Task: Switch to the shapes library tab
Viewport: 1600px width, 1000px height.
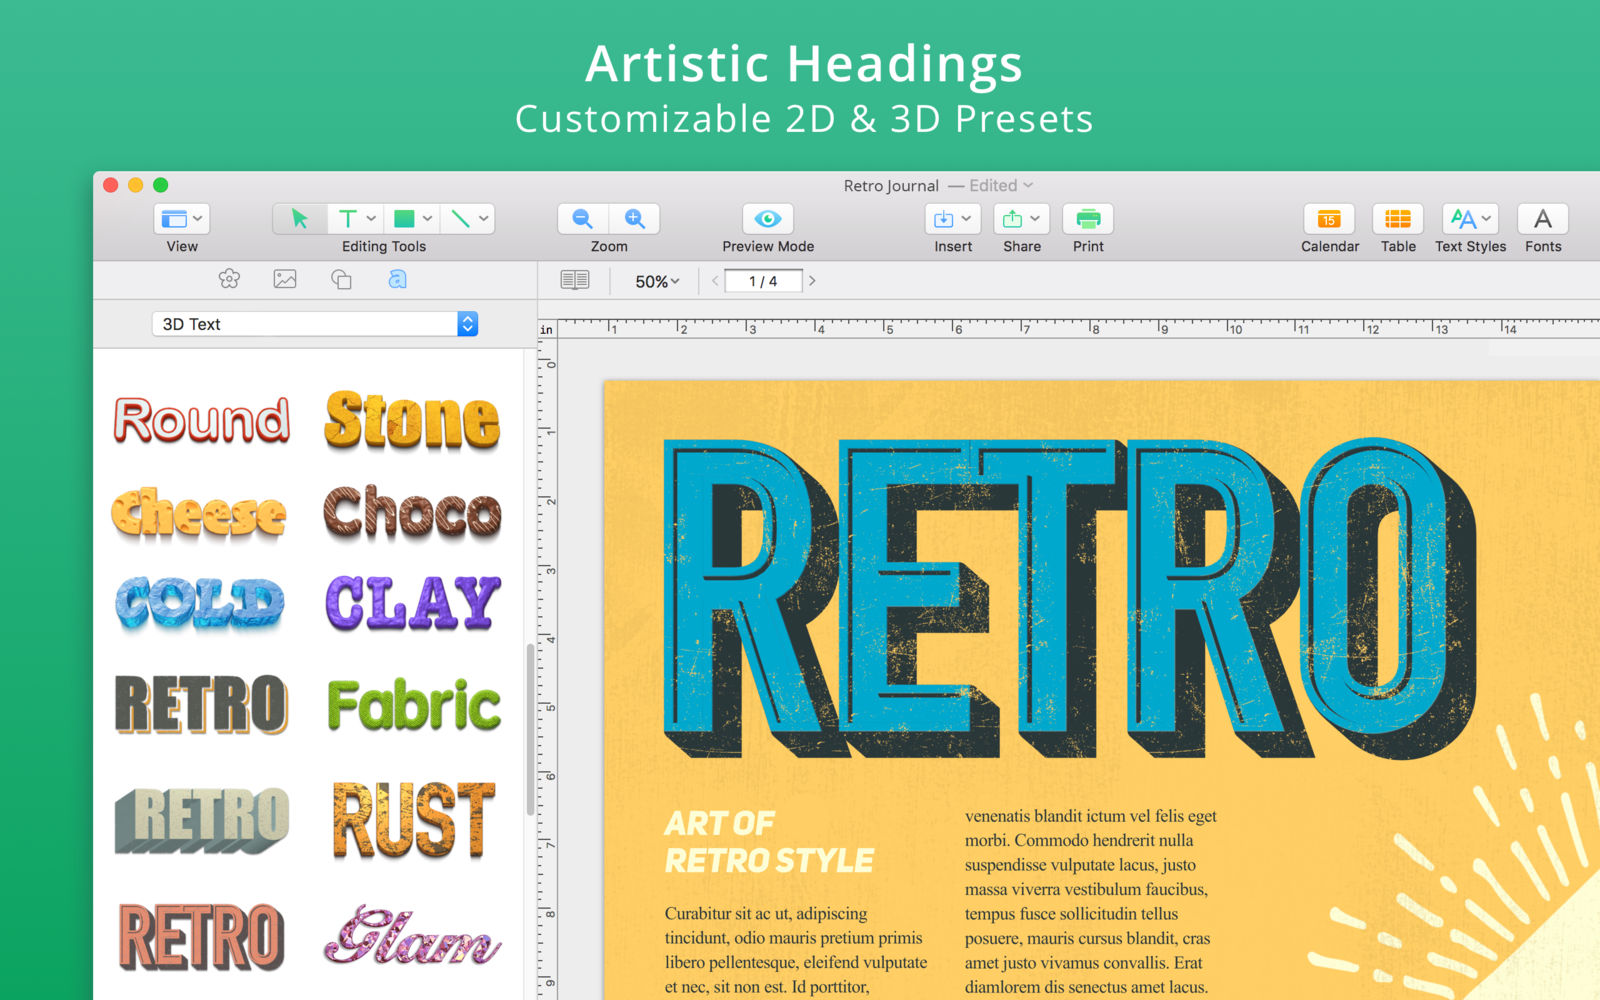Action: 341,280
